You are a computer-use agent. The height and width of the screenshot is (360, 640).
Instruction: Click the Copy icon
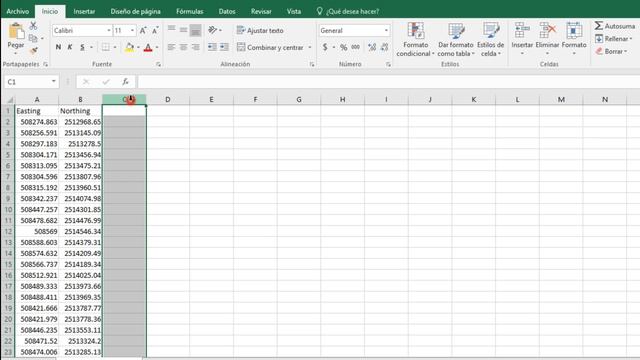33,38
